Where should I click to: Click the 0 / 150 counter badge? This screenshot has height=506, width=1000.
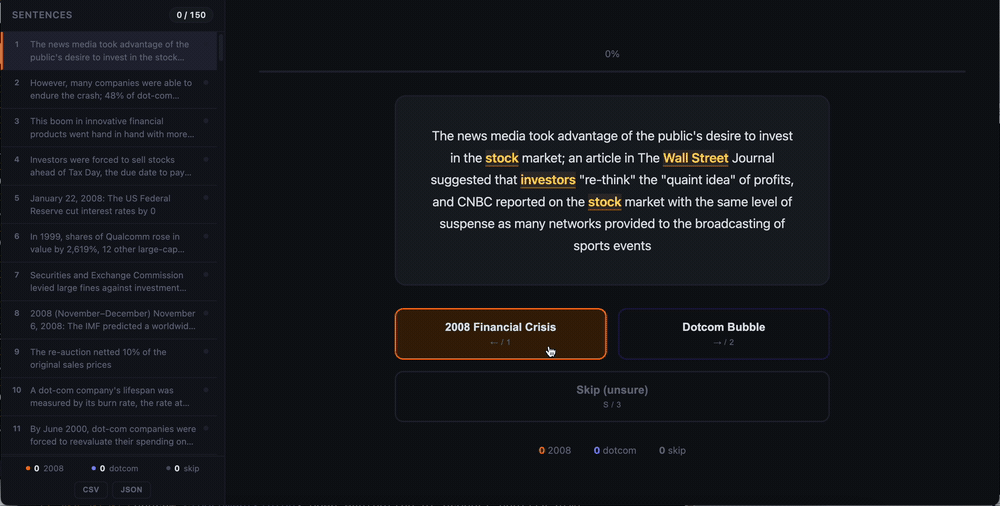(x=191, y=15)
